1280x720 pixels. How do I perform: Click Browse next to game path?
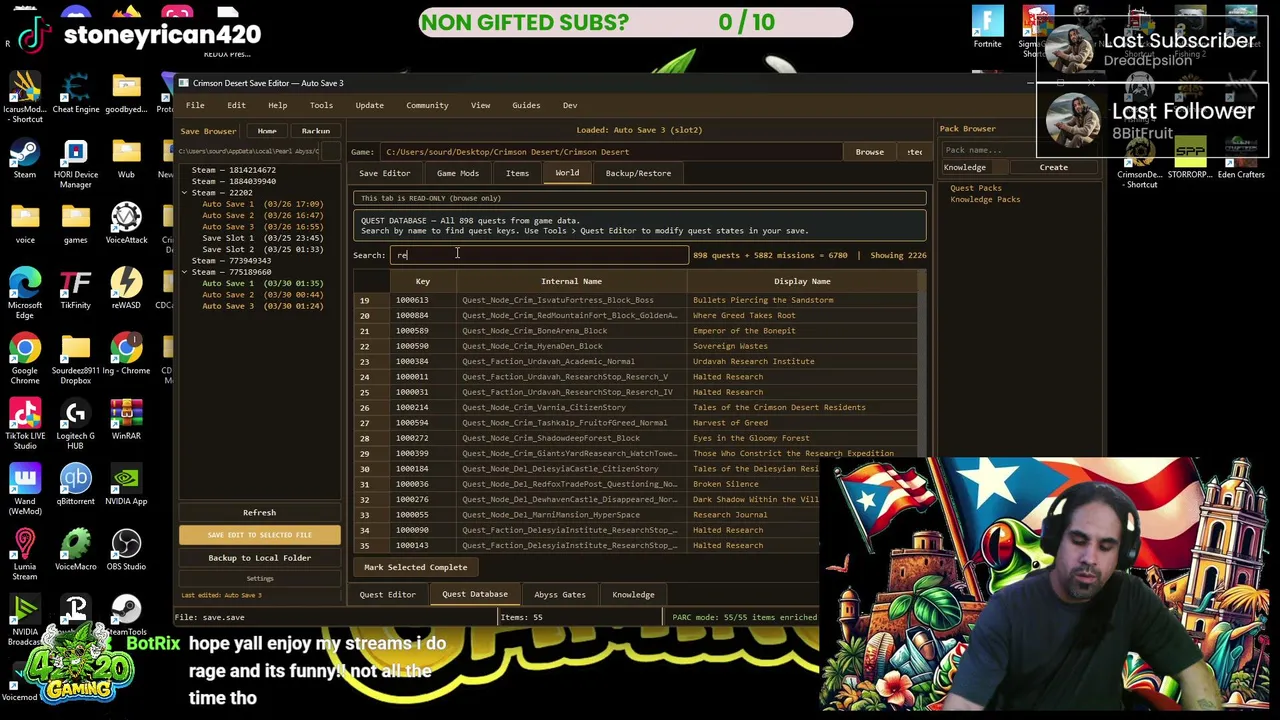[x=869, y=152]
